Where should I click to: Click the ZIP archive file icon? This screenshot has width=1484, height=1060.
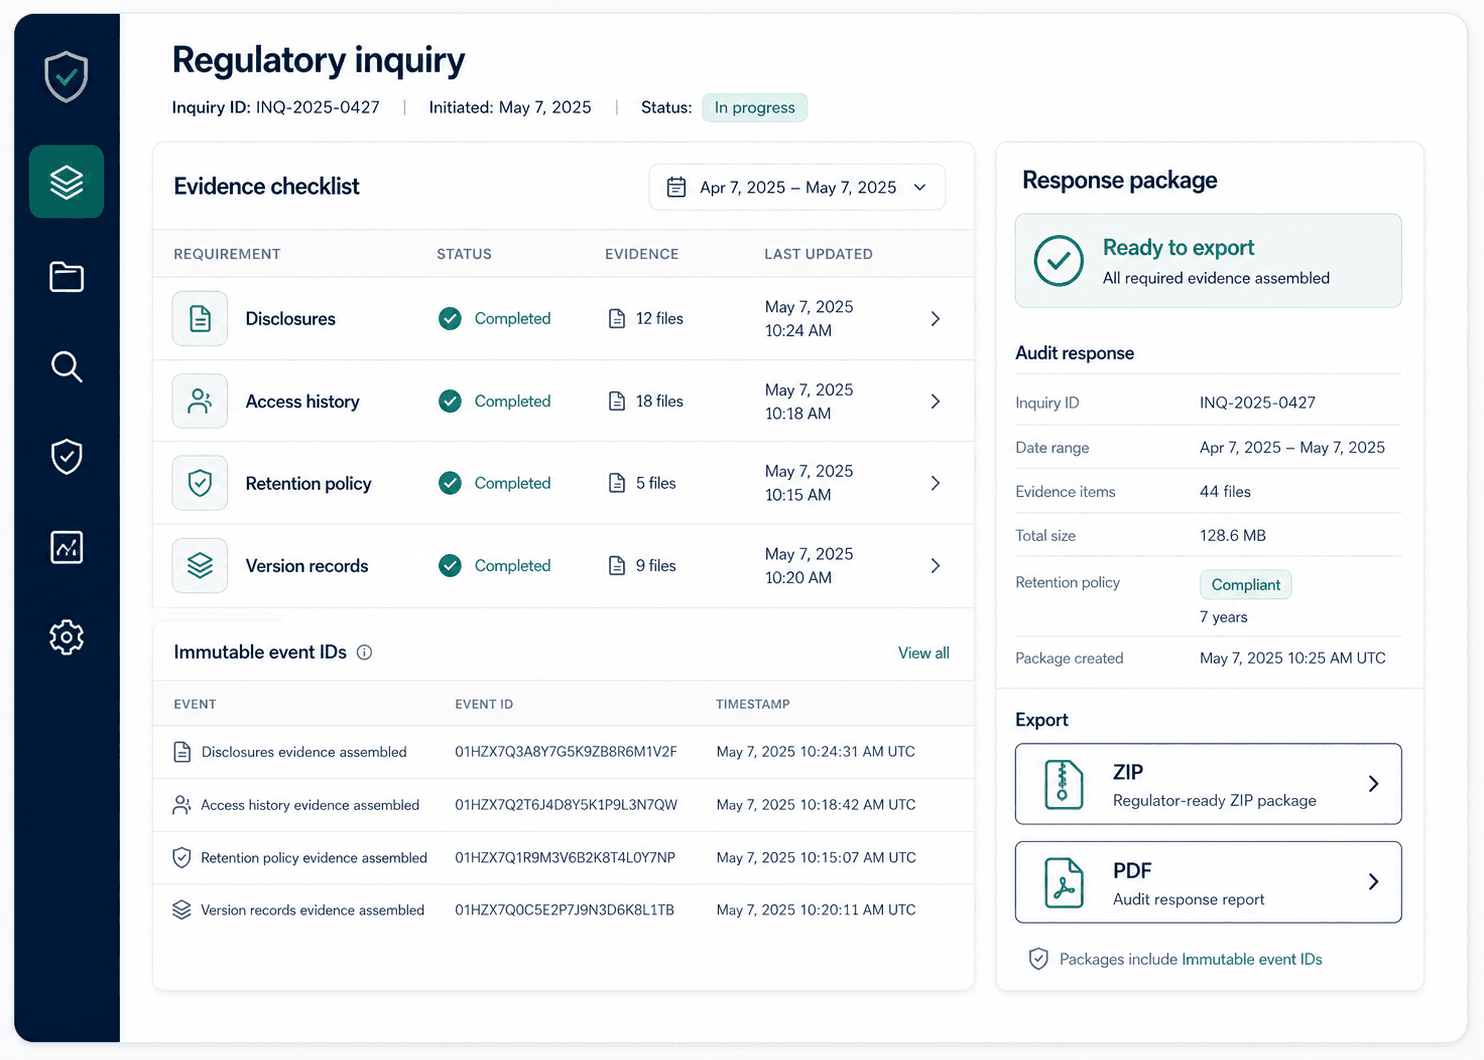1063,784
